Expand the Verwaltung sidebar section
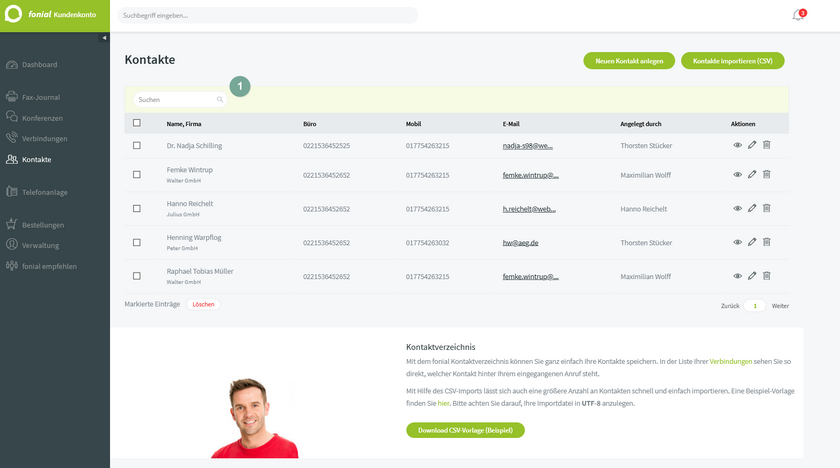 [40, 244]
